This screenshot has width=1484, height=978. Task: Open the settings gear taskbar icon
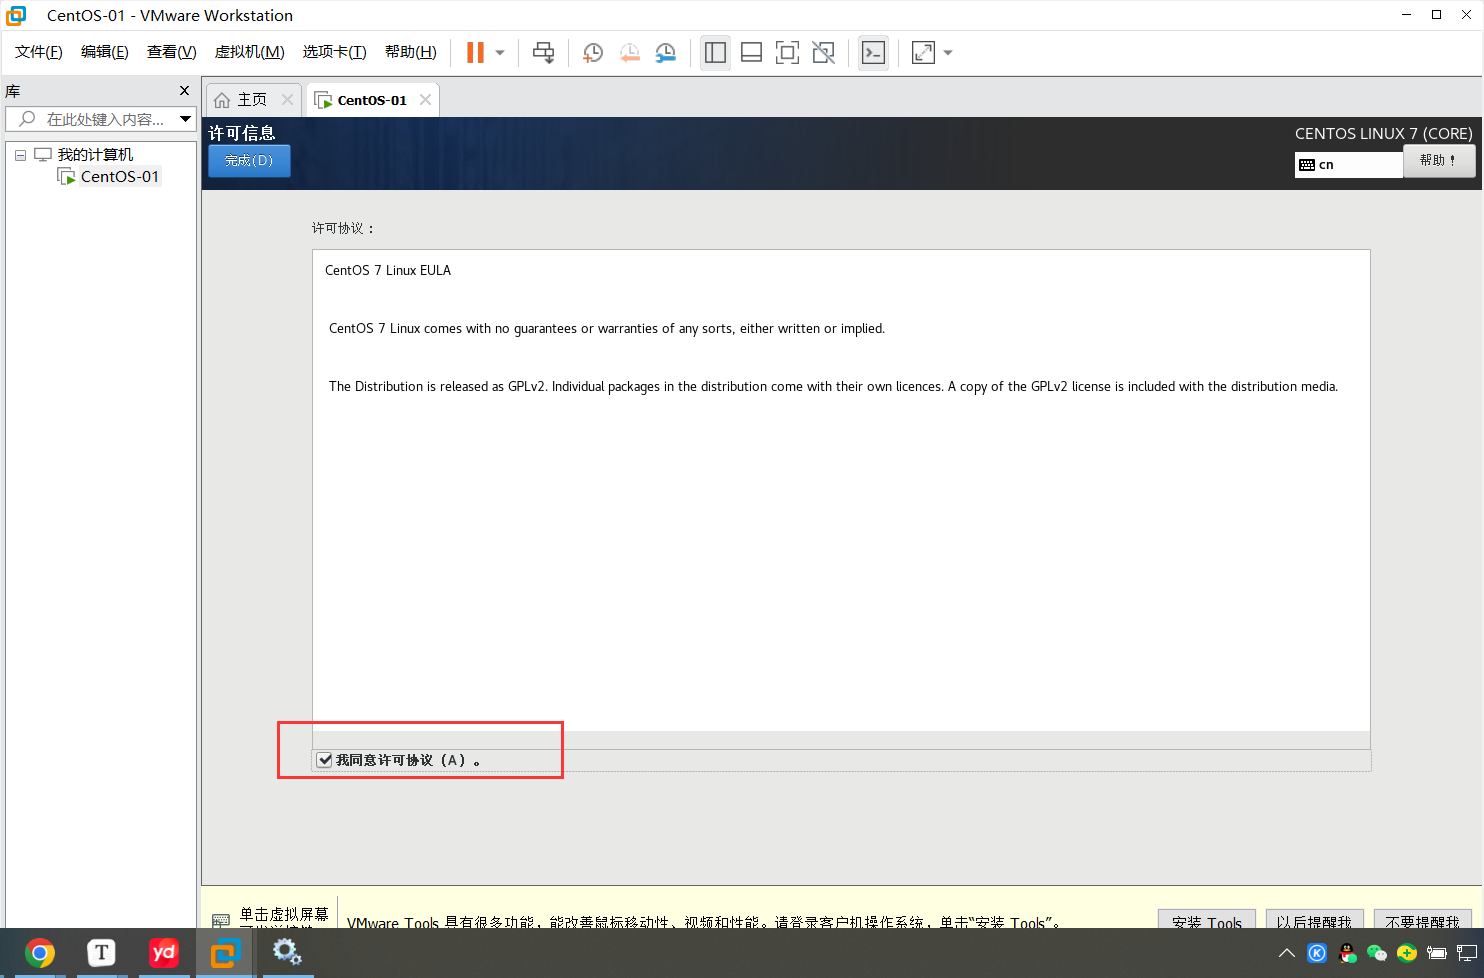[287, 953]
